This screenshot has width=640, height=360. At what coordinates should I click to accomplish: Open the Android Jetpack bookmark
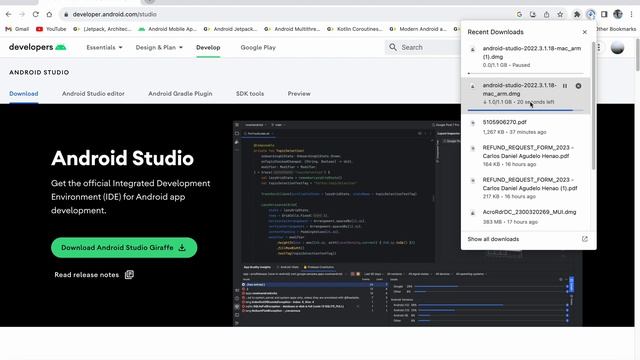(x=230, y=29)
